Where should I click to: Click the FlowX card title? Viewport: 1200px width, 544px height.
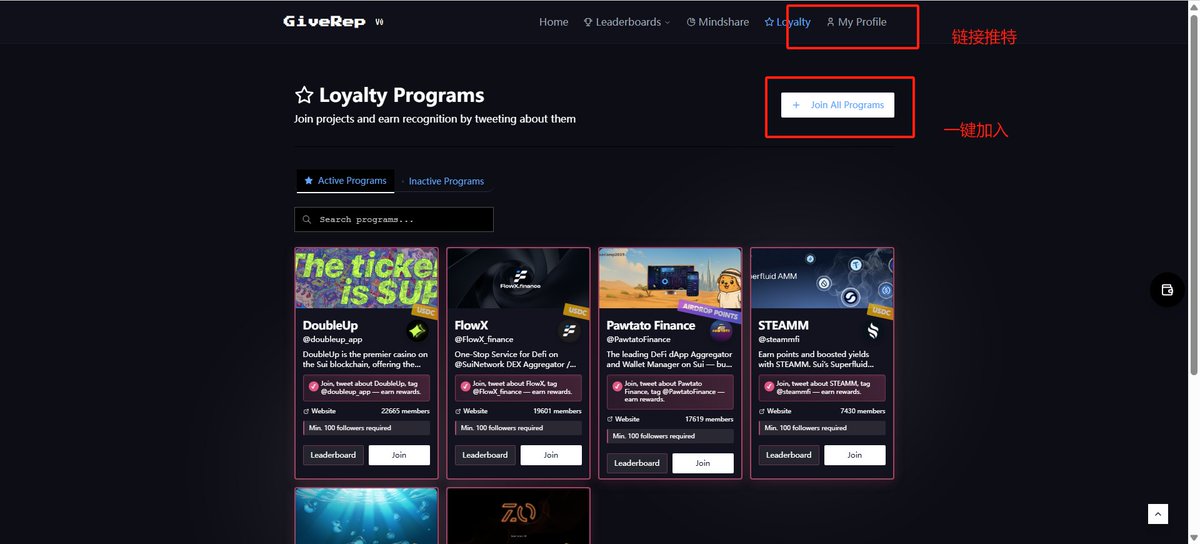click(471, 325)
